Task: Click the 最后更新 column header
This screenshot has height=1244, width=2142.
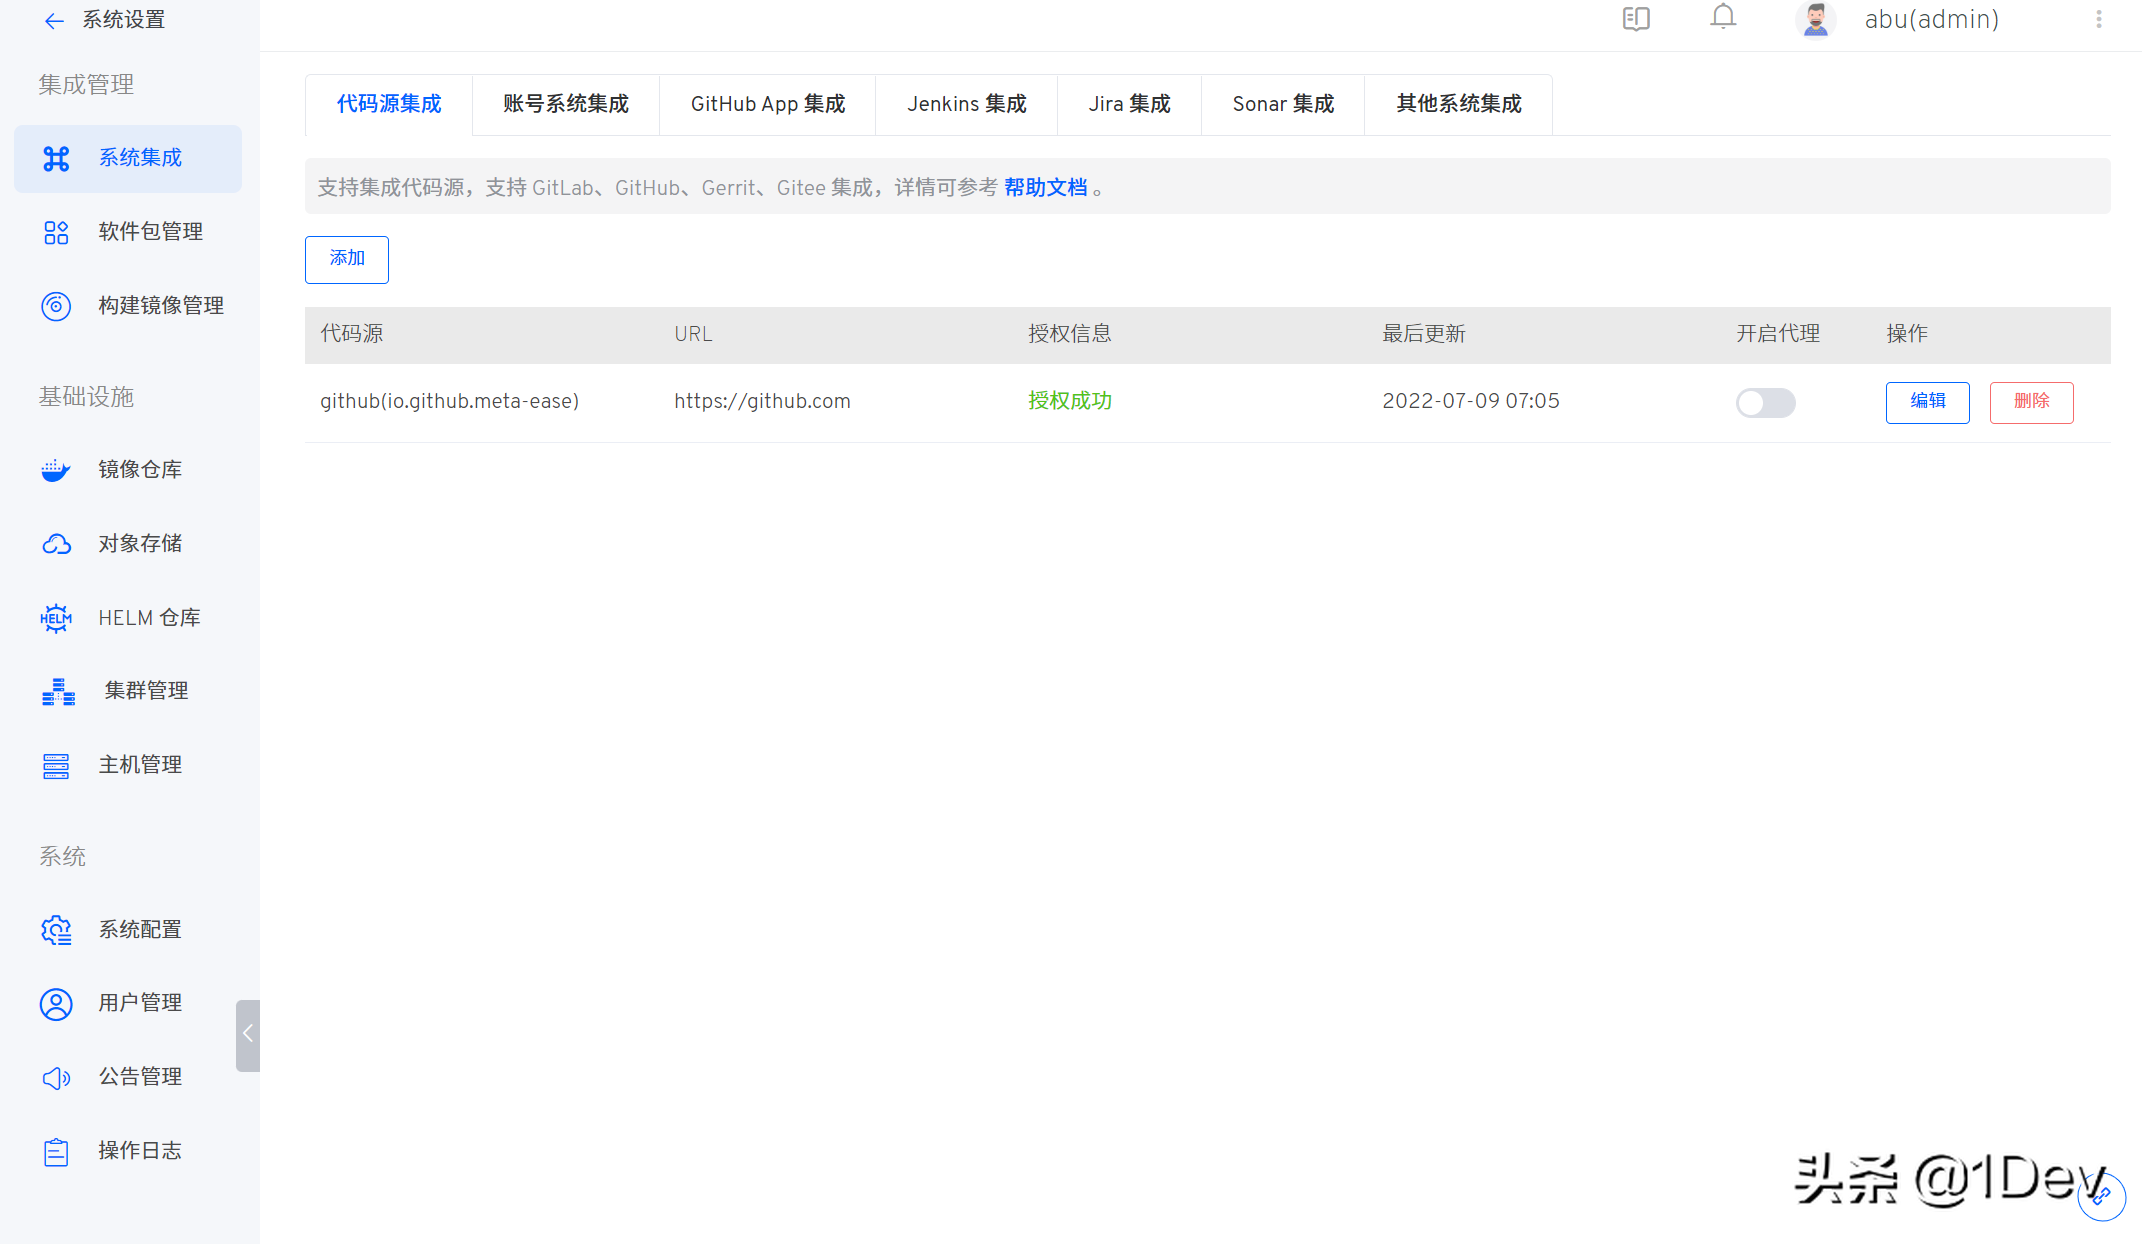Action: click(1424, 335)
